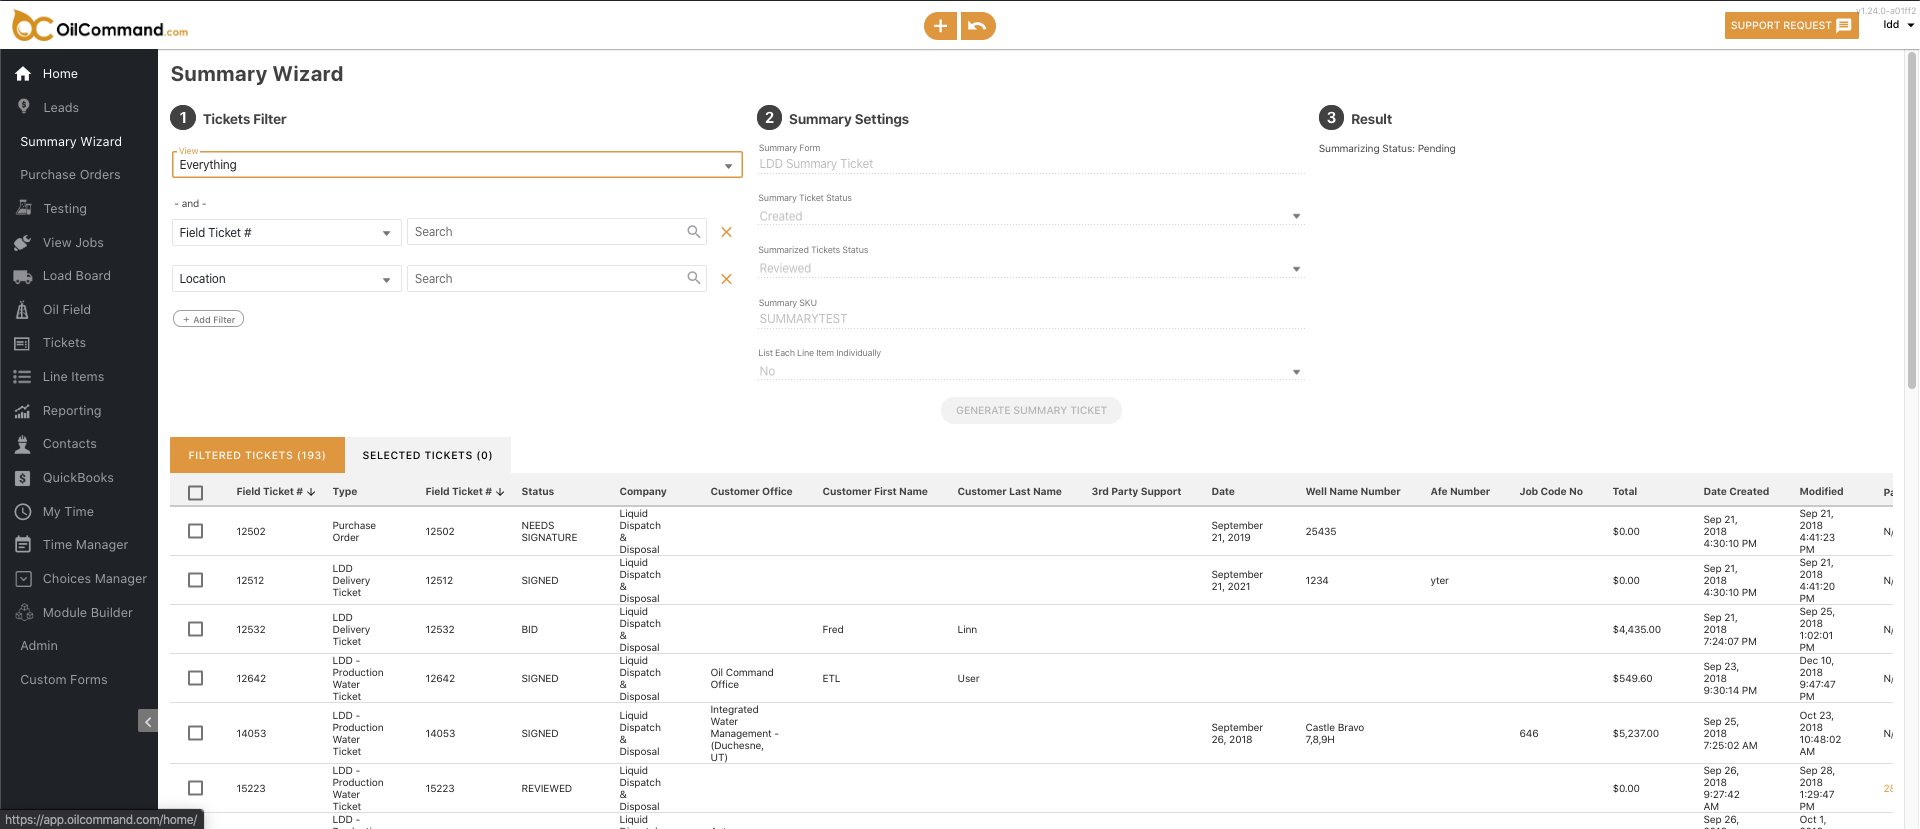This screenshot has width=1920, height=829.
Task: Select the checkbox for ticket 12642
Action: click(196, 678)
